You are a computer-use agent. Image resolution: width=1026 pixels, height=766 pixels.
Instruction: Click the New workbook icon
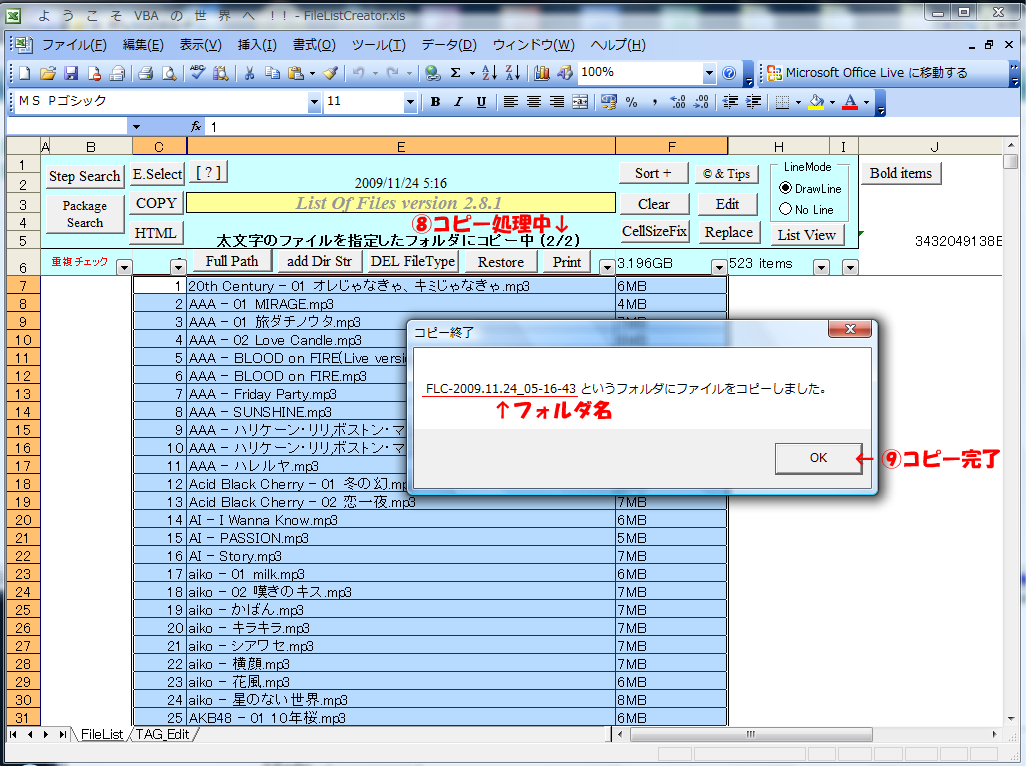[24, 73]
